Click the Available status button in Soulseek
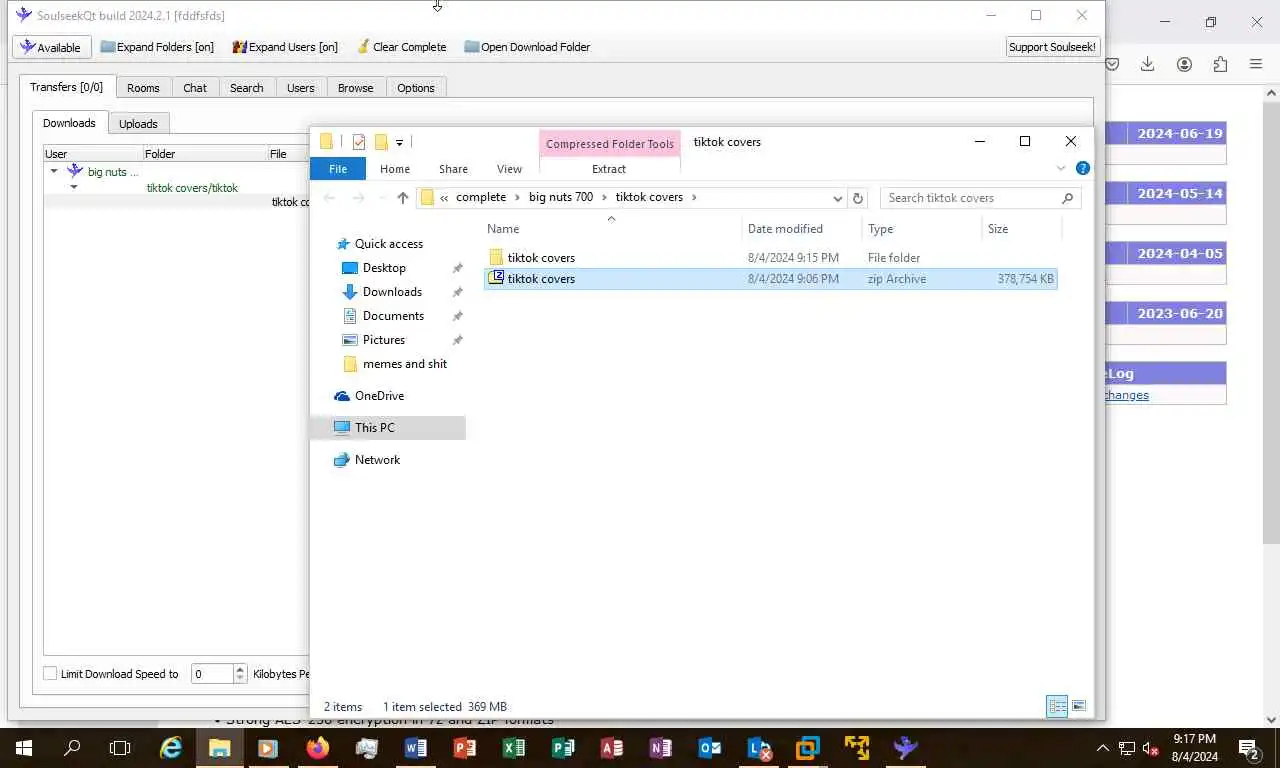The height and width of the screenshot is (768, 1280). [x=52, y=47]
